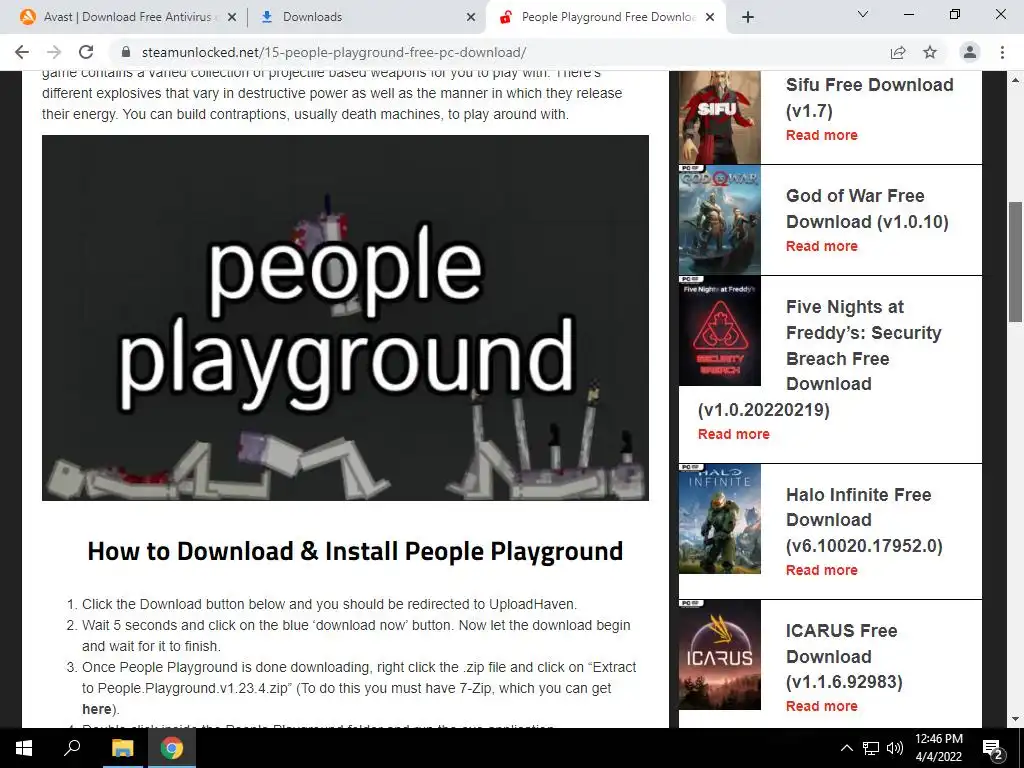Go back to the previous page
Screen dimensions: 1024x768
pos(22,52)
